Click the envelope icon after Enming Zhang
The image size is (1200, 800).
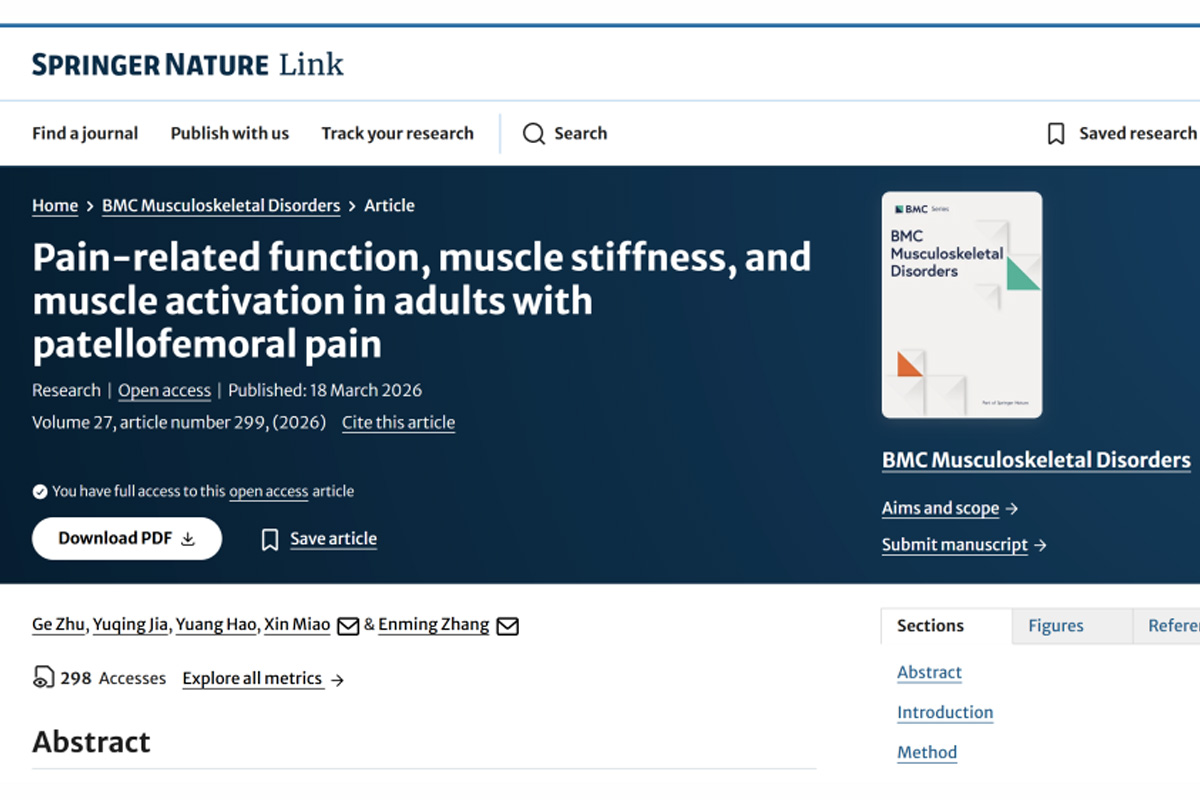(508, 626)
